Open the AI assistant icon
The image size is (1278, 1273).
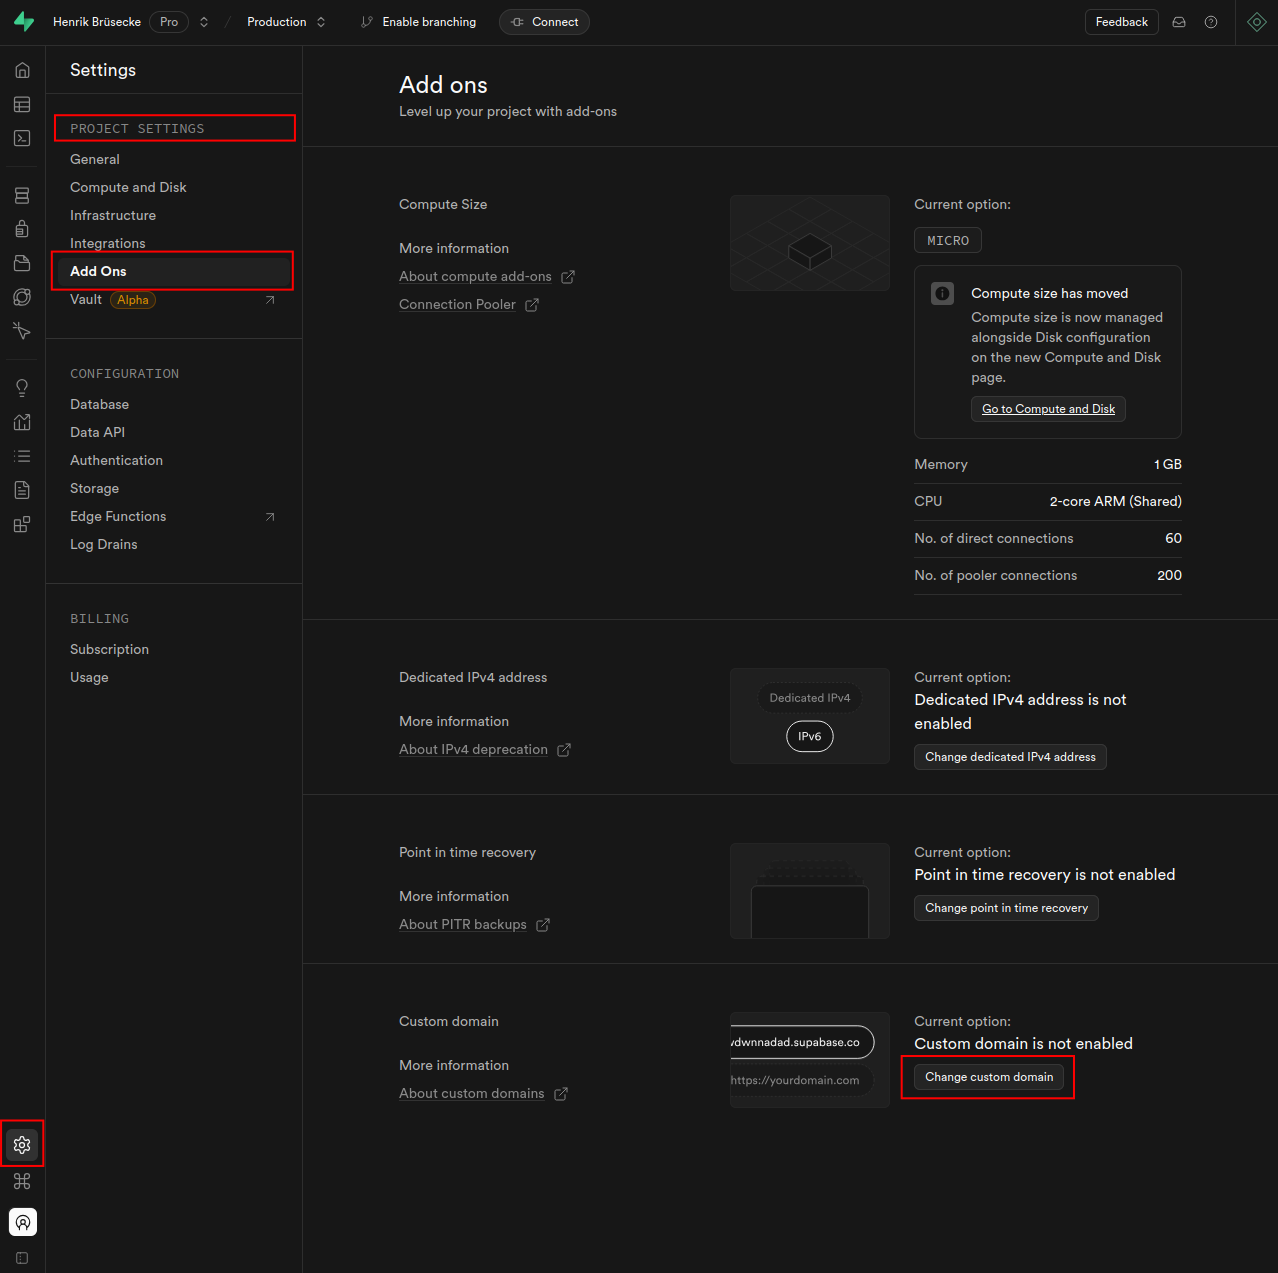coord(1257,22)
